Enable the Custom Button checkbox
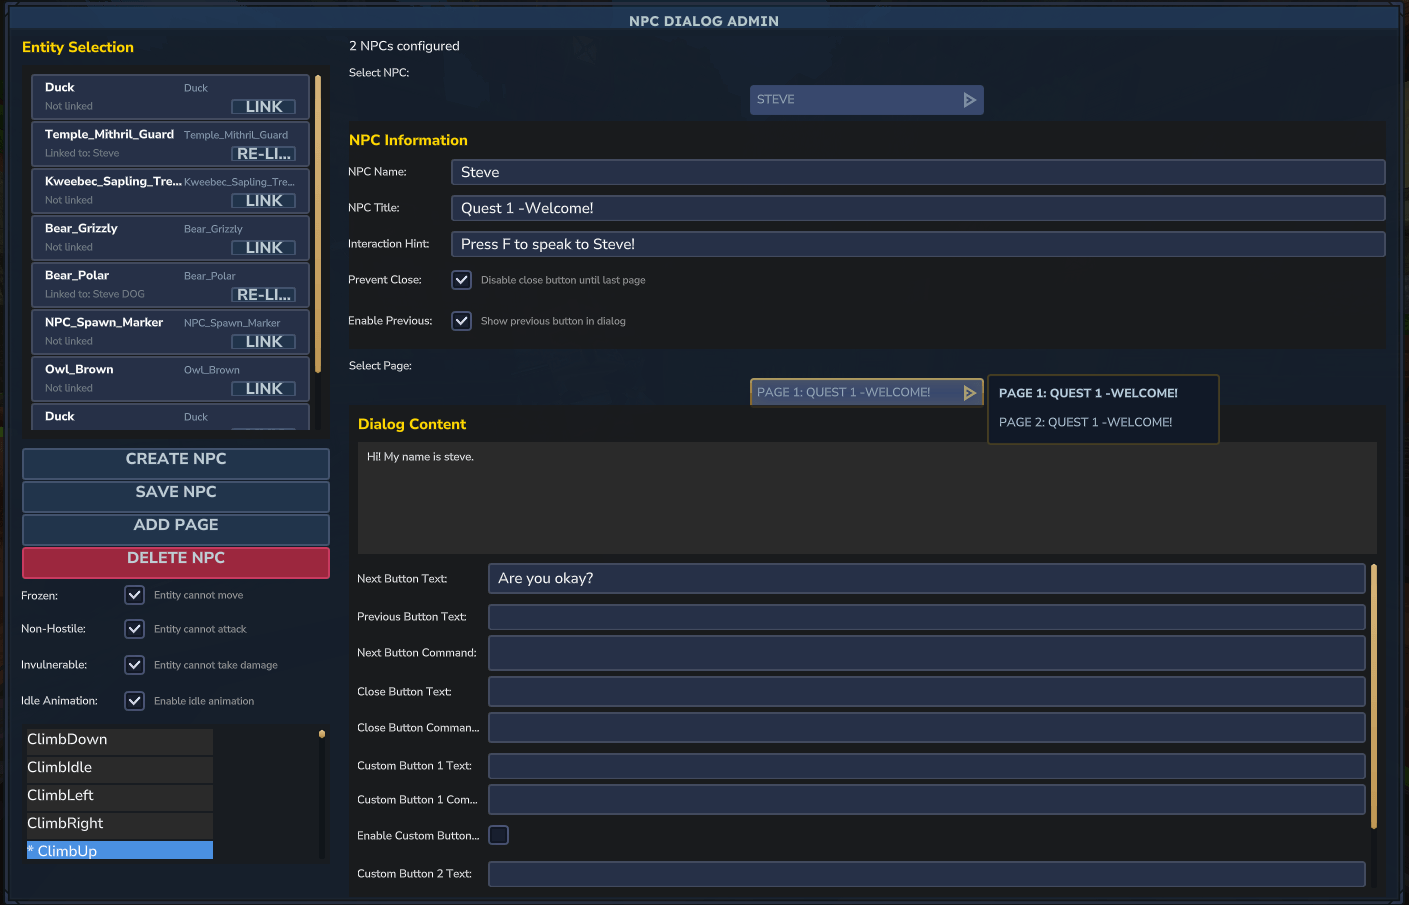Screen dimensions: 1409x905 pos(498,834)
